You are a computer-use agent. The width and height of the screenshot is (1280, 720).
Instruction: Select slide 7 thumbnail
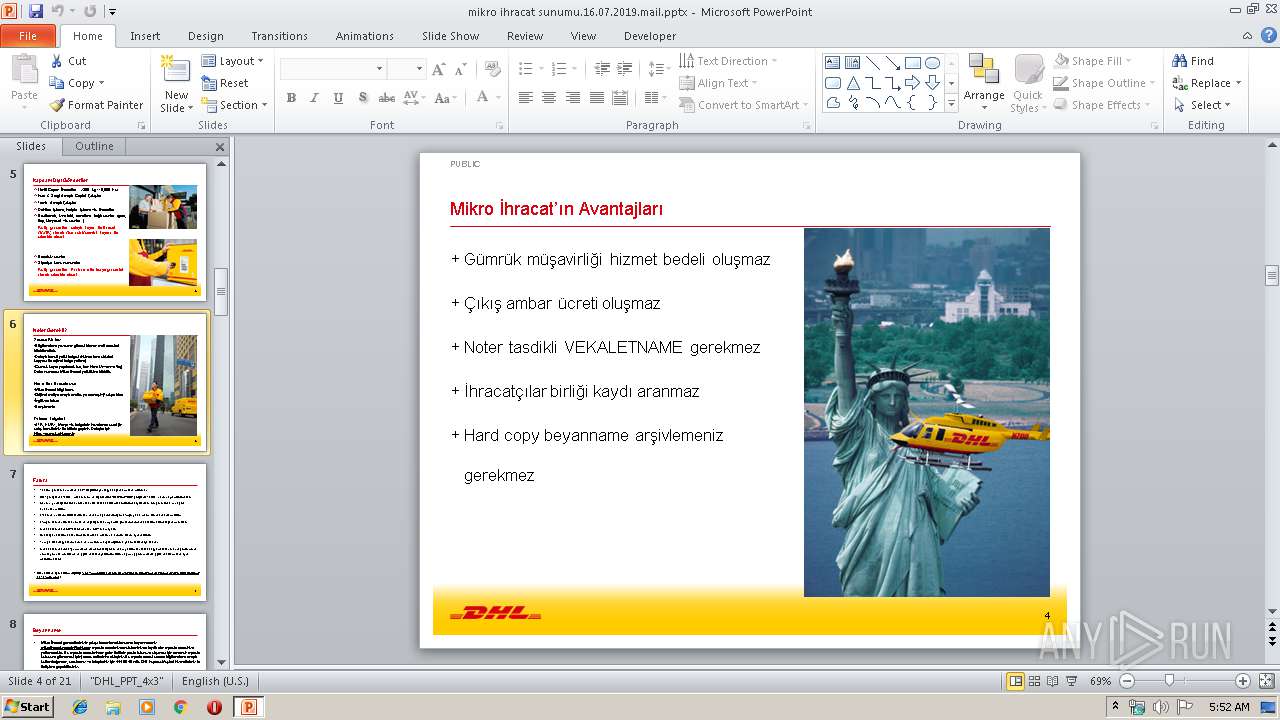point(115,531)
